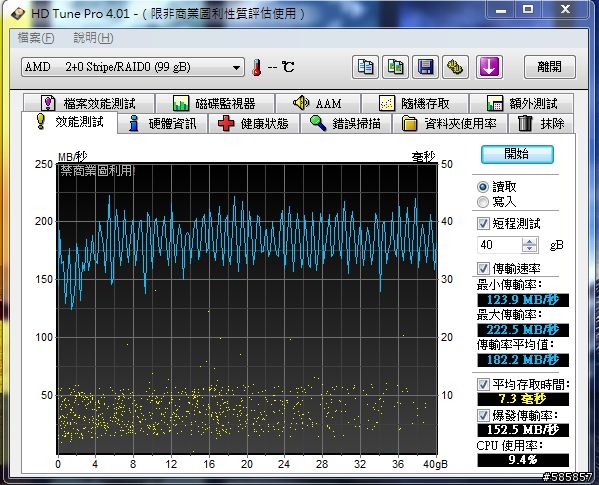Click the copy screenshot to clipboard icon
This screenshot has height=485, width=599.
pos(395,67)
